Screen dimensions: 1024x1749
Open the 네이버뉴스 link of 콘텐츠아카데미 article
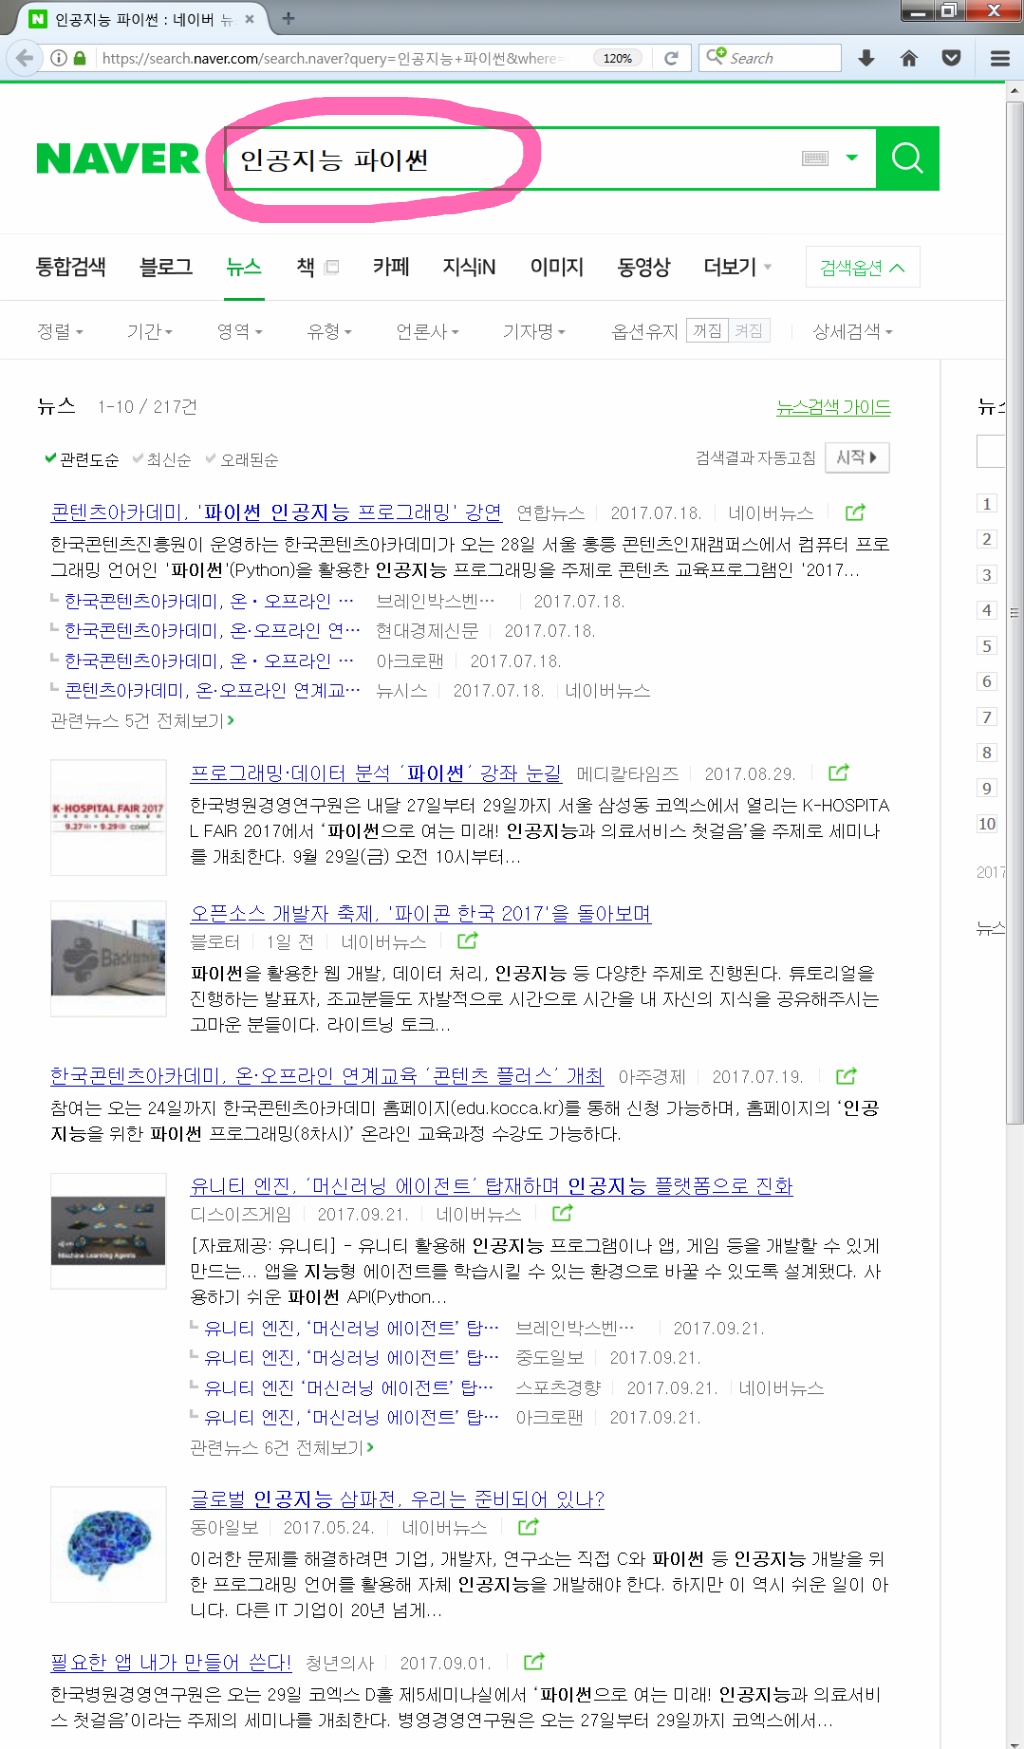point(771,513)
